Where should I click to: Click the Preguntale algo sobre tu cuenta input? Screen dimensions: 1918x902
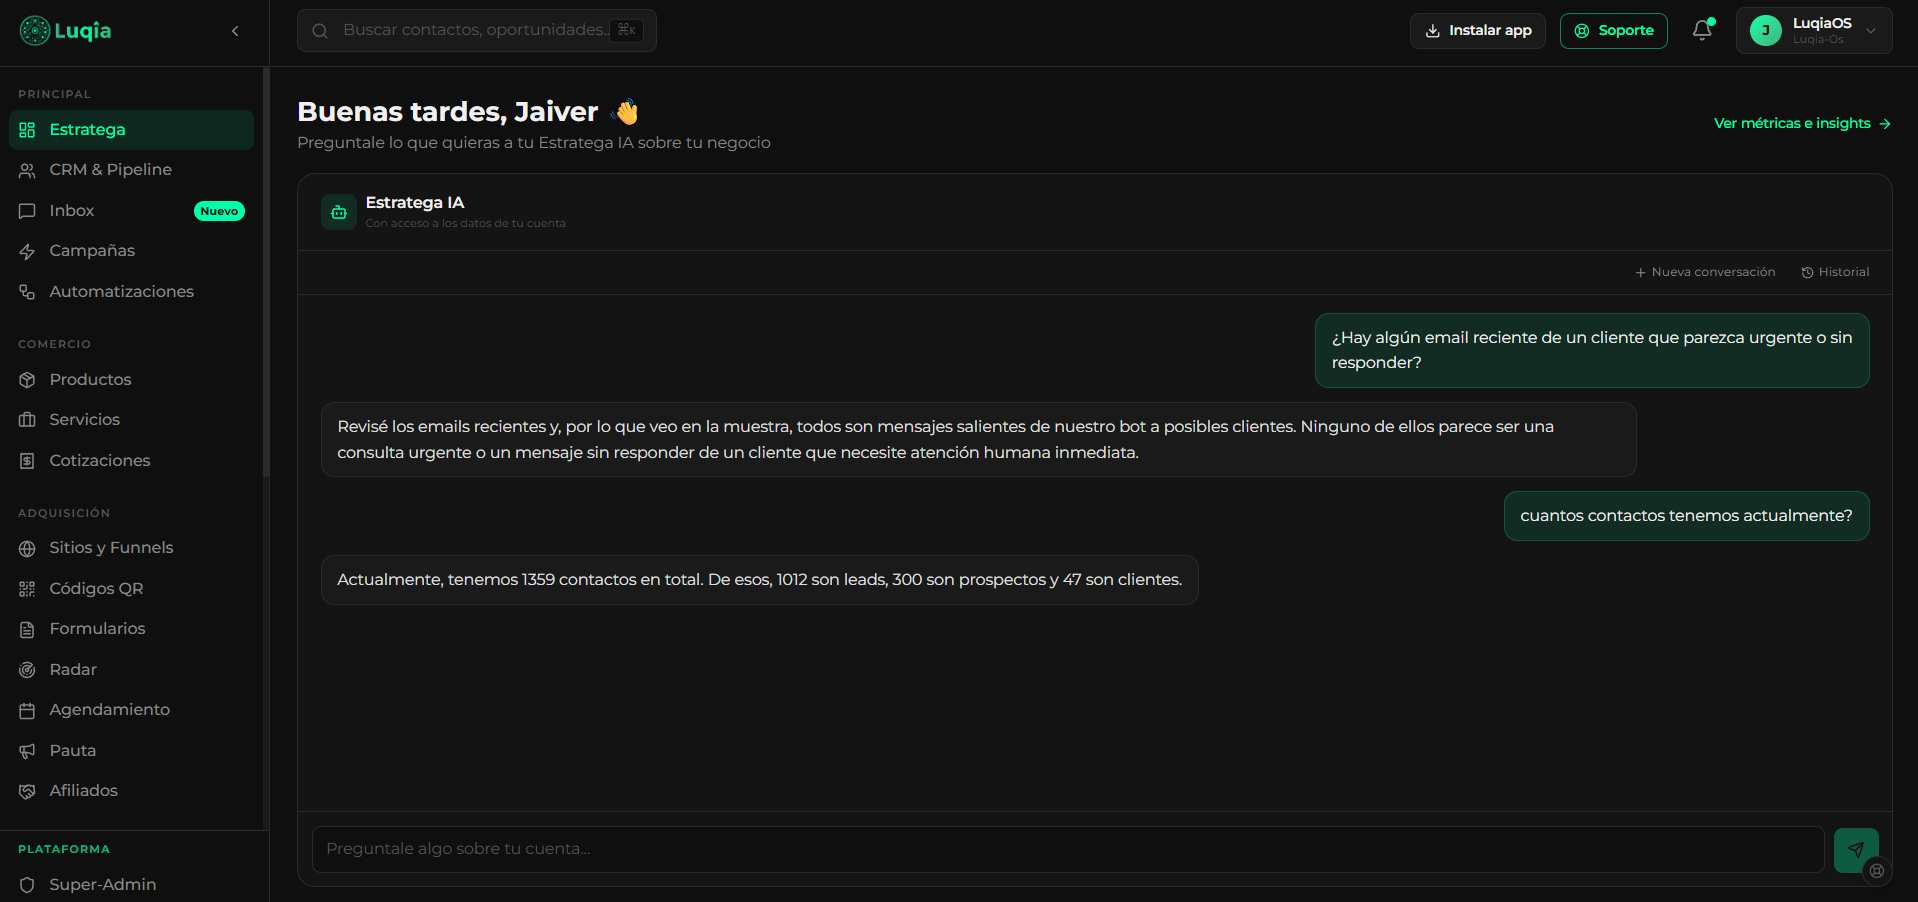point(1068,849)
